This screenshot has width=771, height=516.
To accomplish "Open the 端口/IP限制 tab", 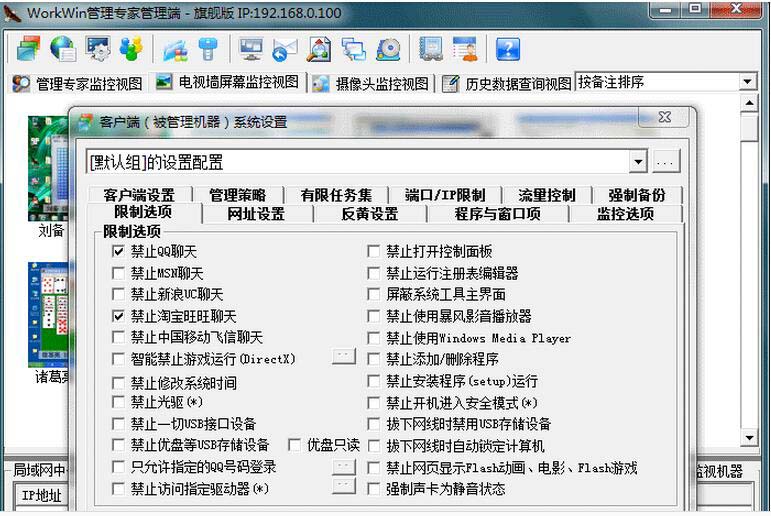I will [x=445, y=195].
